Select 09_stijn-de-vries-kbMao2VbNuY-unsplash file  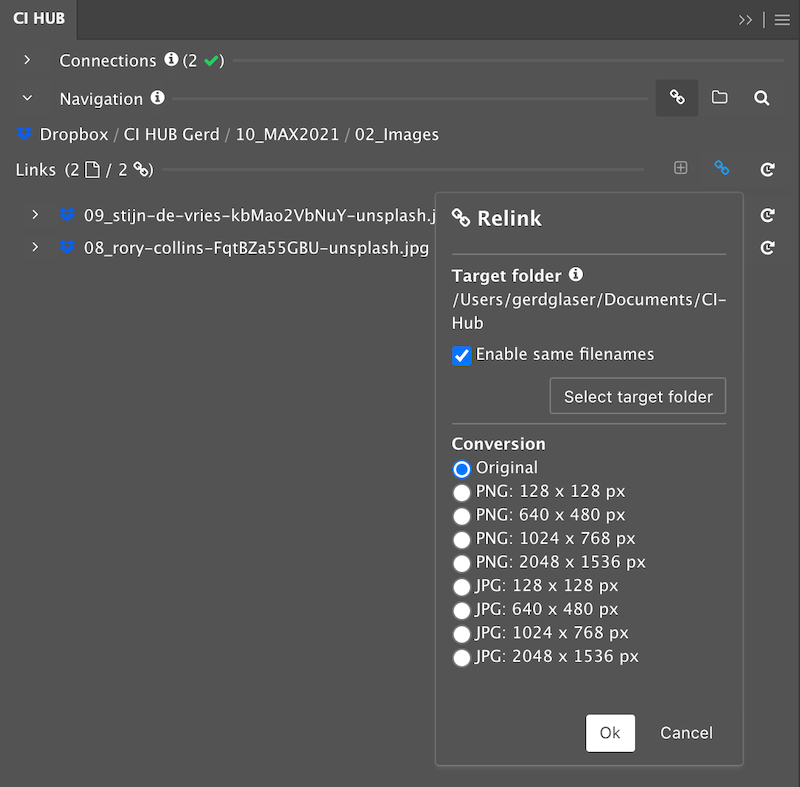coord(260,215)
